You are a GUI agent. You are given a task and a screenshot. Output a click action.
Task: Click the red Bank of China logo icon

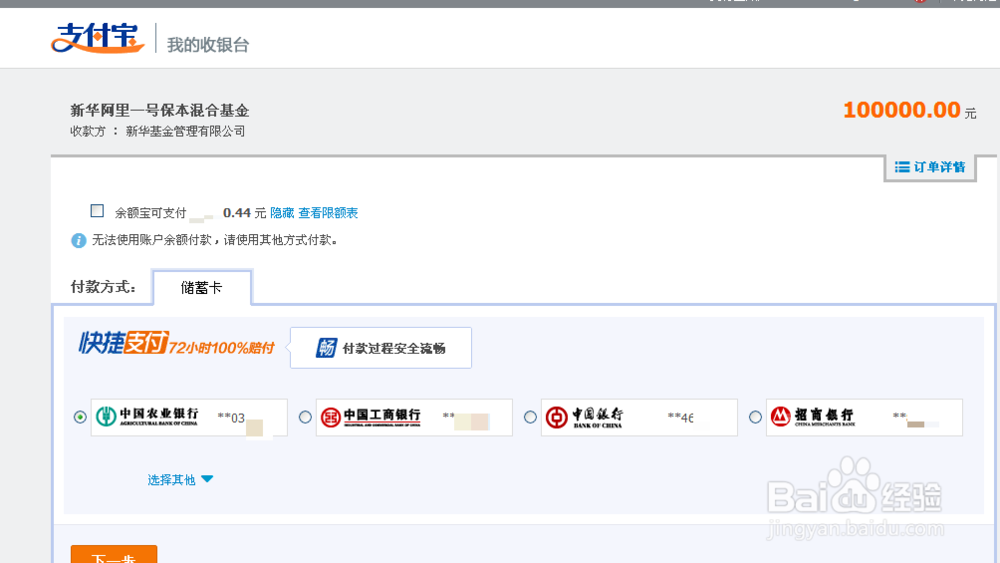pyautogui.click(x=556, y=418)
